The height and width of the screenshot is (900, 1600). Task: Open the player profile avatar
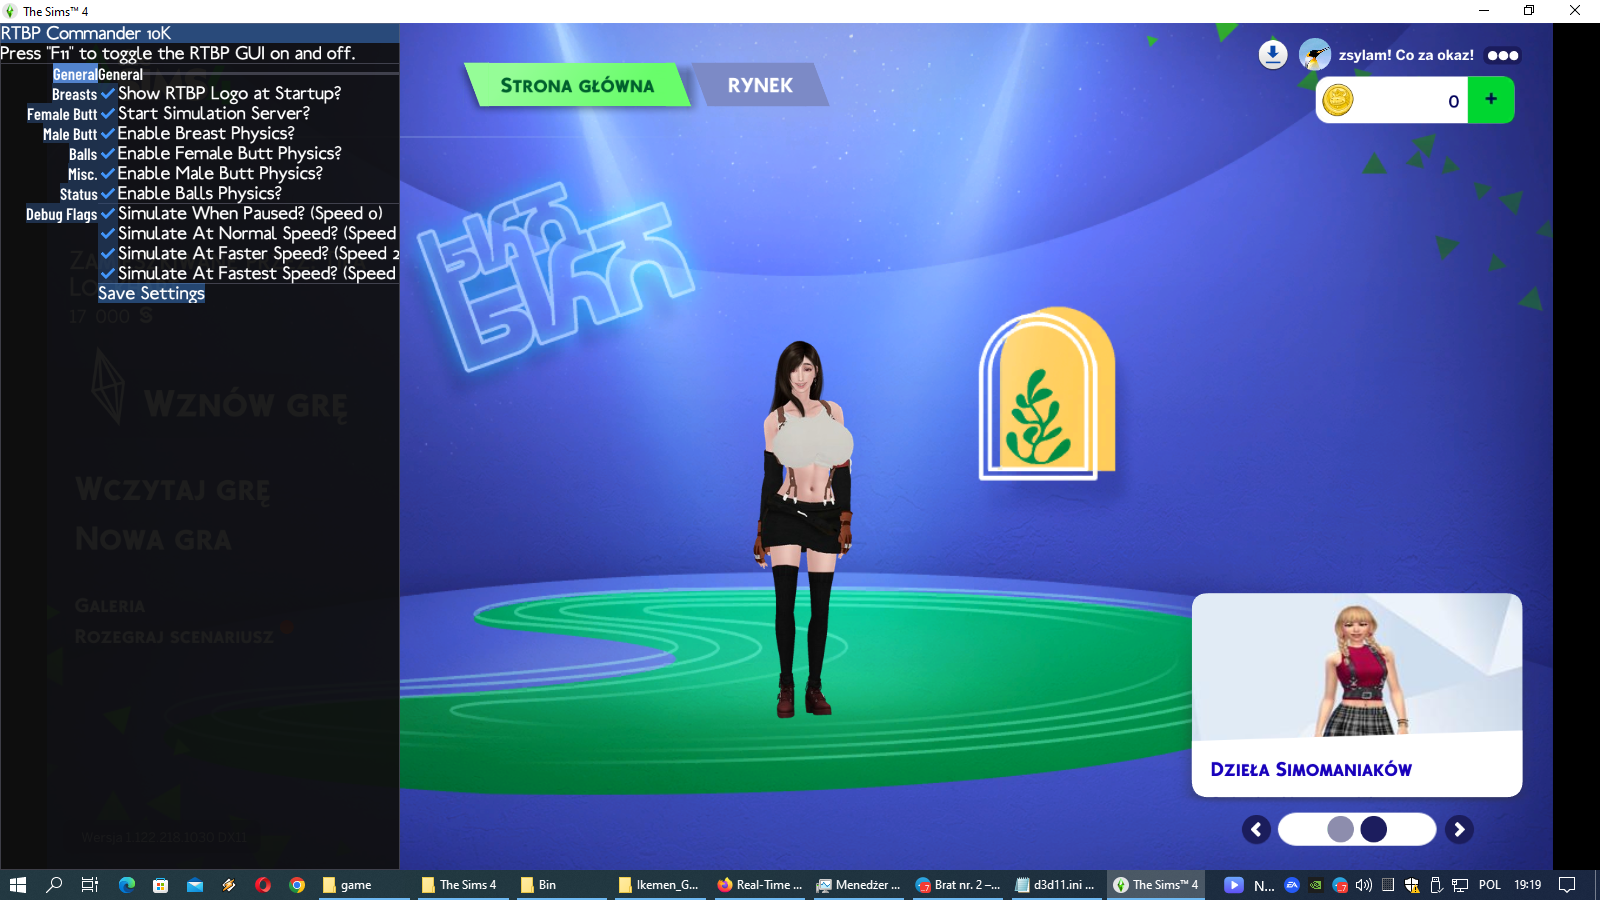1314,55
